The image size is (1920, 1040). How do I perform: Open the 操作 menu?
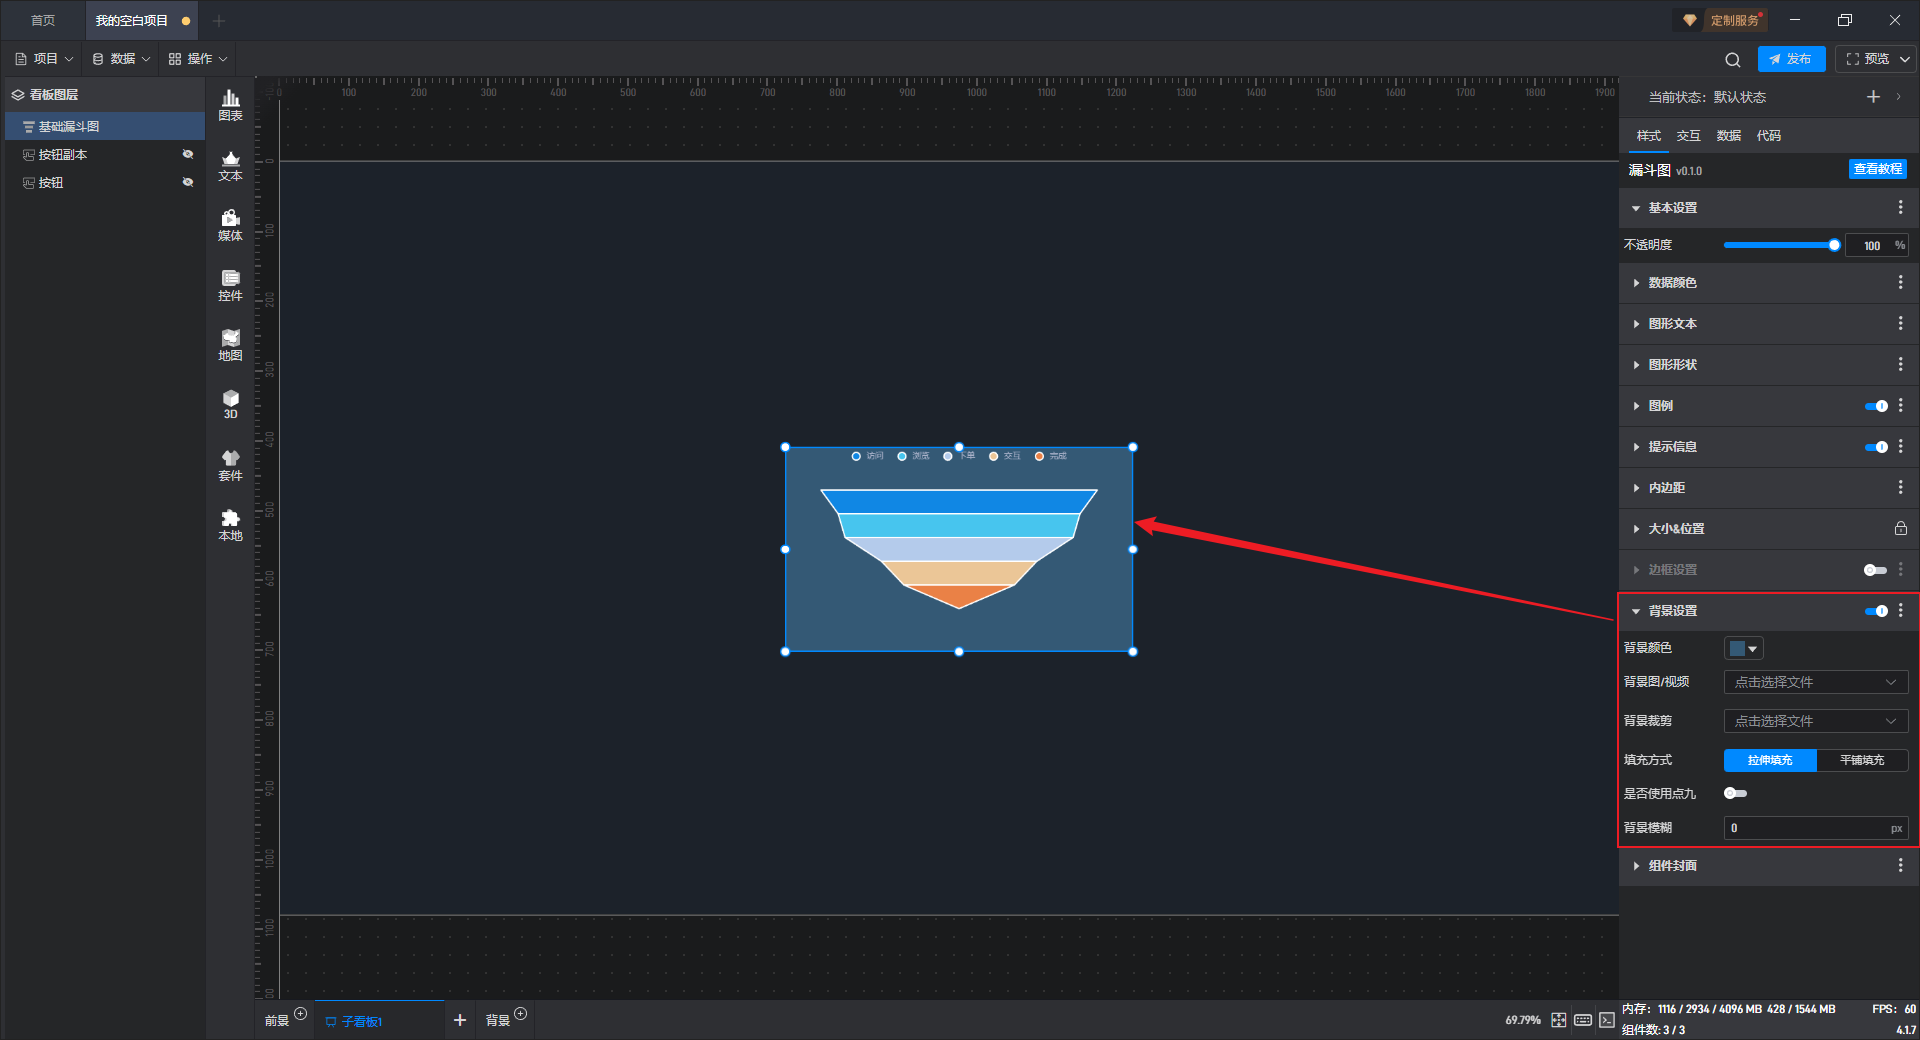198,59
